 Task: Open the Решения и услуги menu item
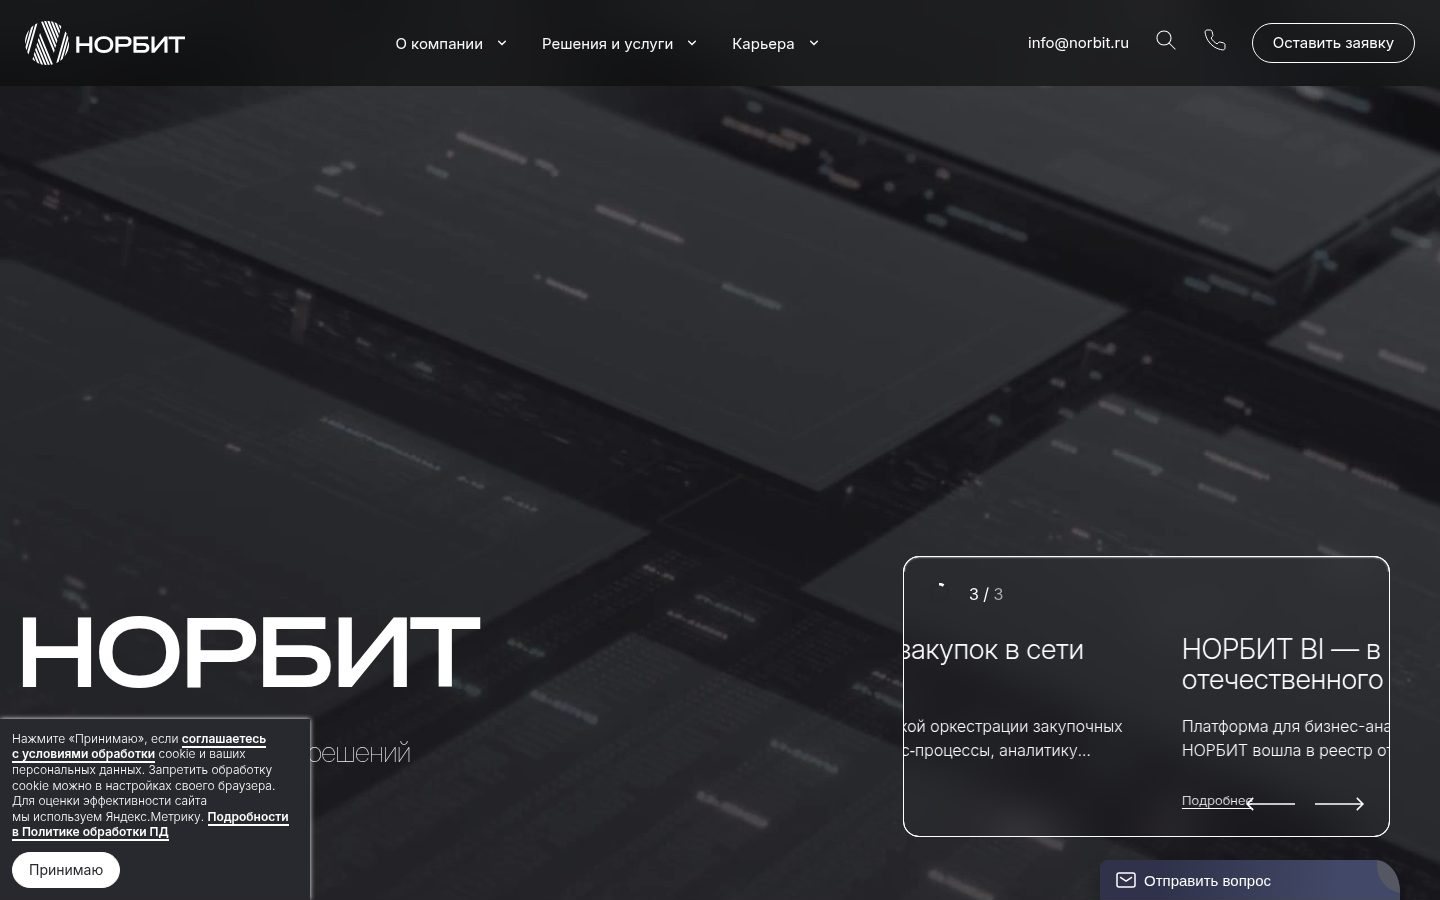click(x=607, y=43)
